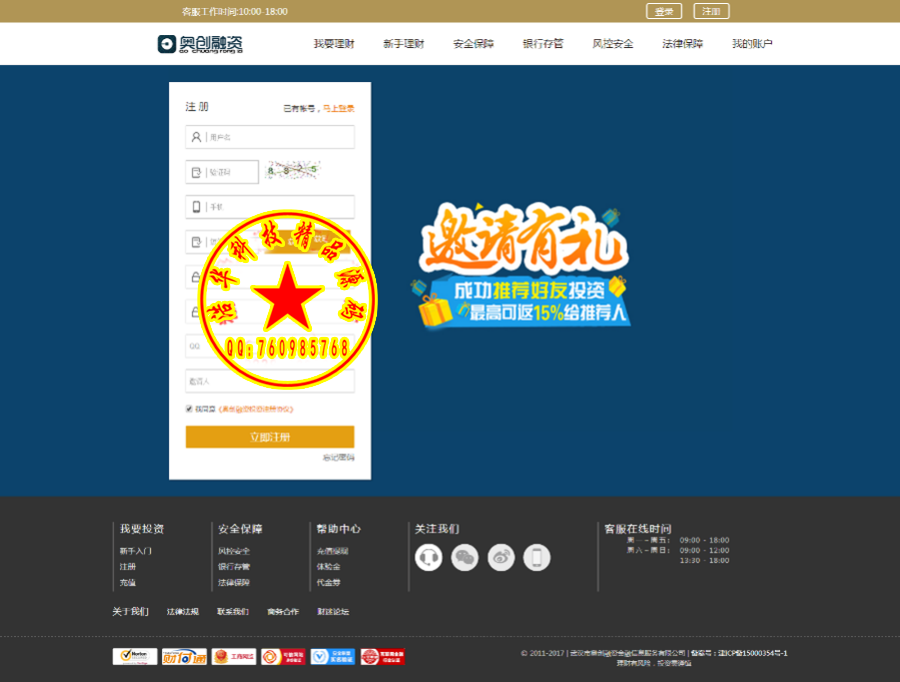
Task: Click 商务合作 in footer
Action: tap(283, 611)
